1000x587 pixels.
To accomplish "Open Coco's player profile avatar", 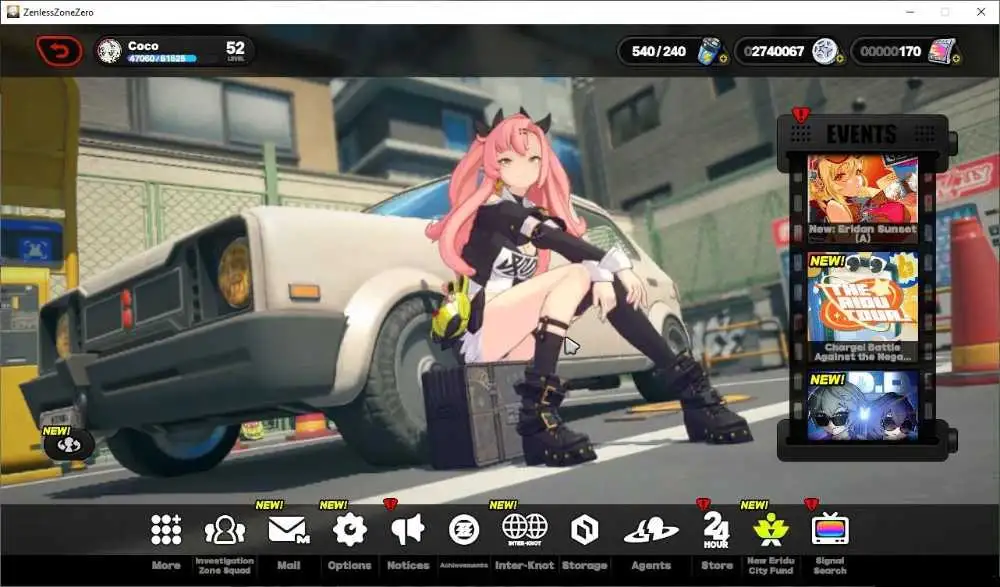I will point(110,51).
